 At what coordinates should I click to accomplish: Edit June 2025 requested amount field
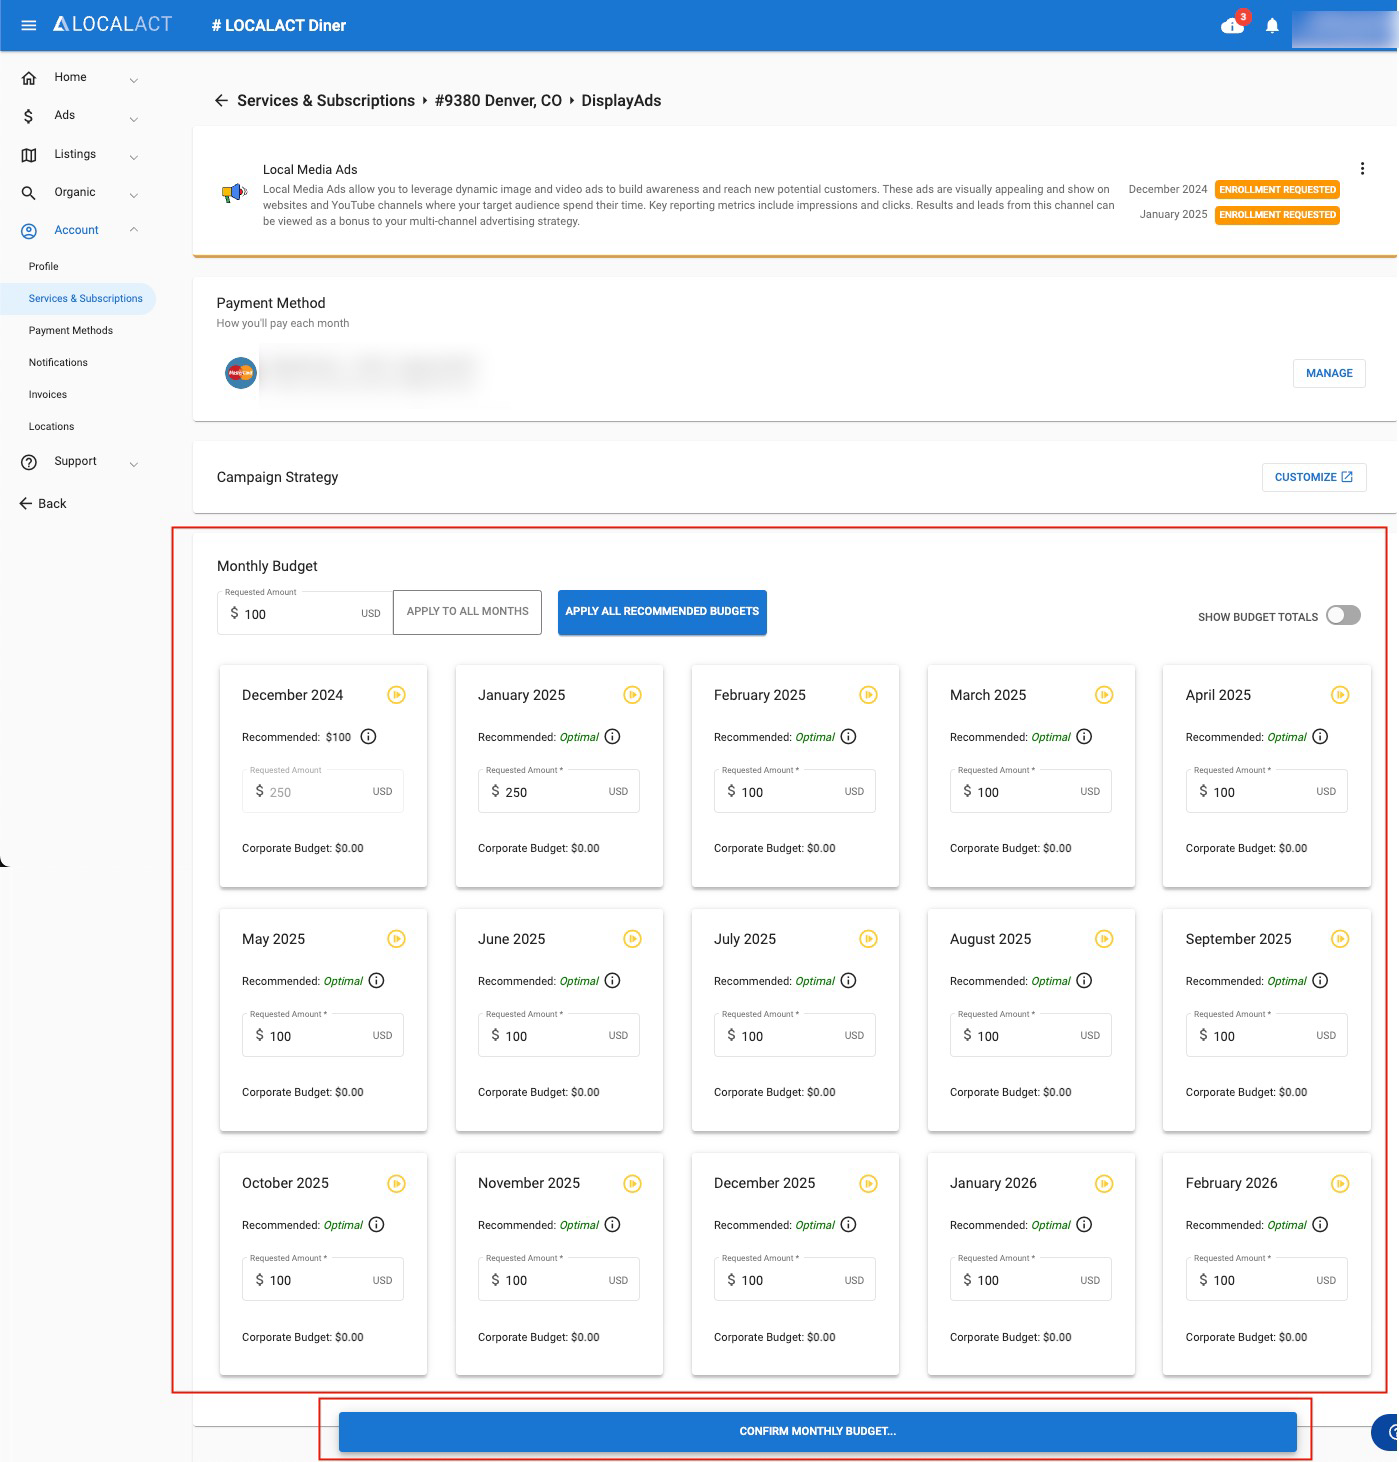(x=559, y=1035)
